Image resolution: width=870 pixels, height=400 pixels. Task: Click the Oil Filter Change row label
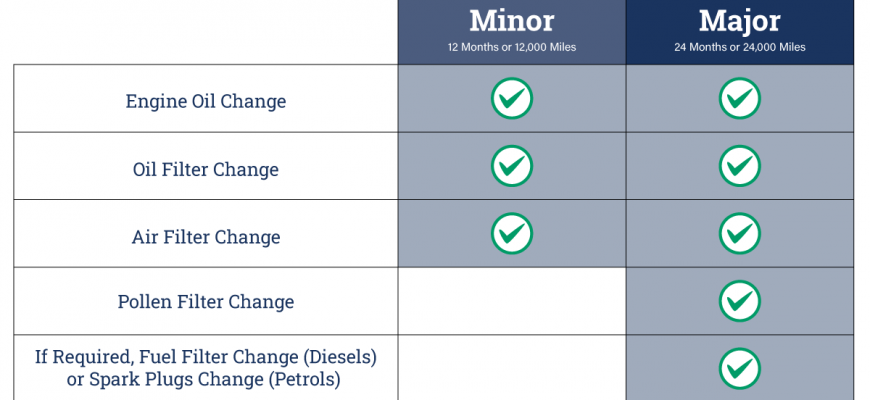pyautogui.click(x=206, y=169)
